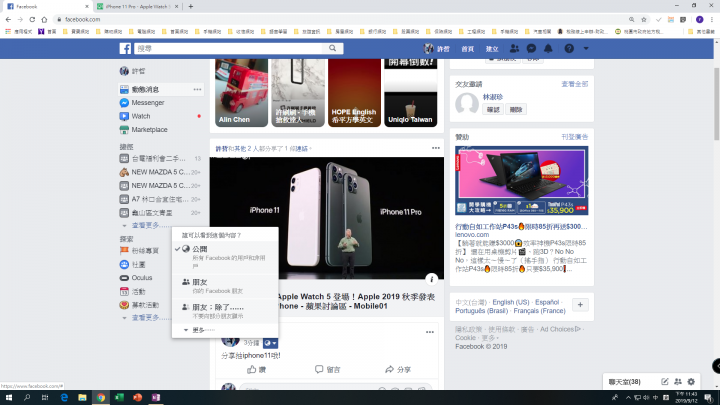This screenshot has height=405, width=720.
Task: Open Ad Choices footer link
Action: coord(560,329)
